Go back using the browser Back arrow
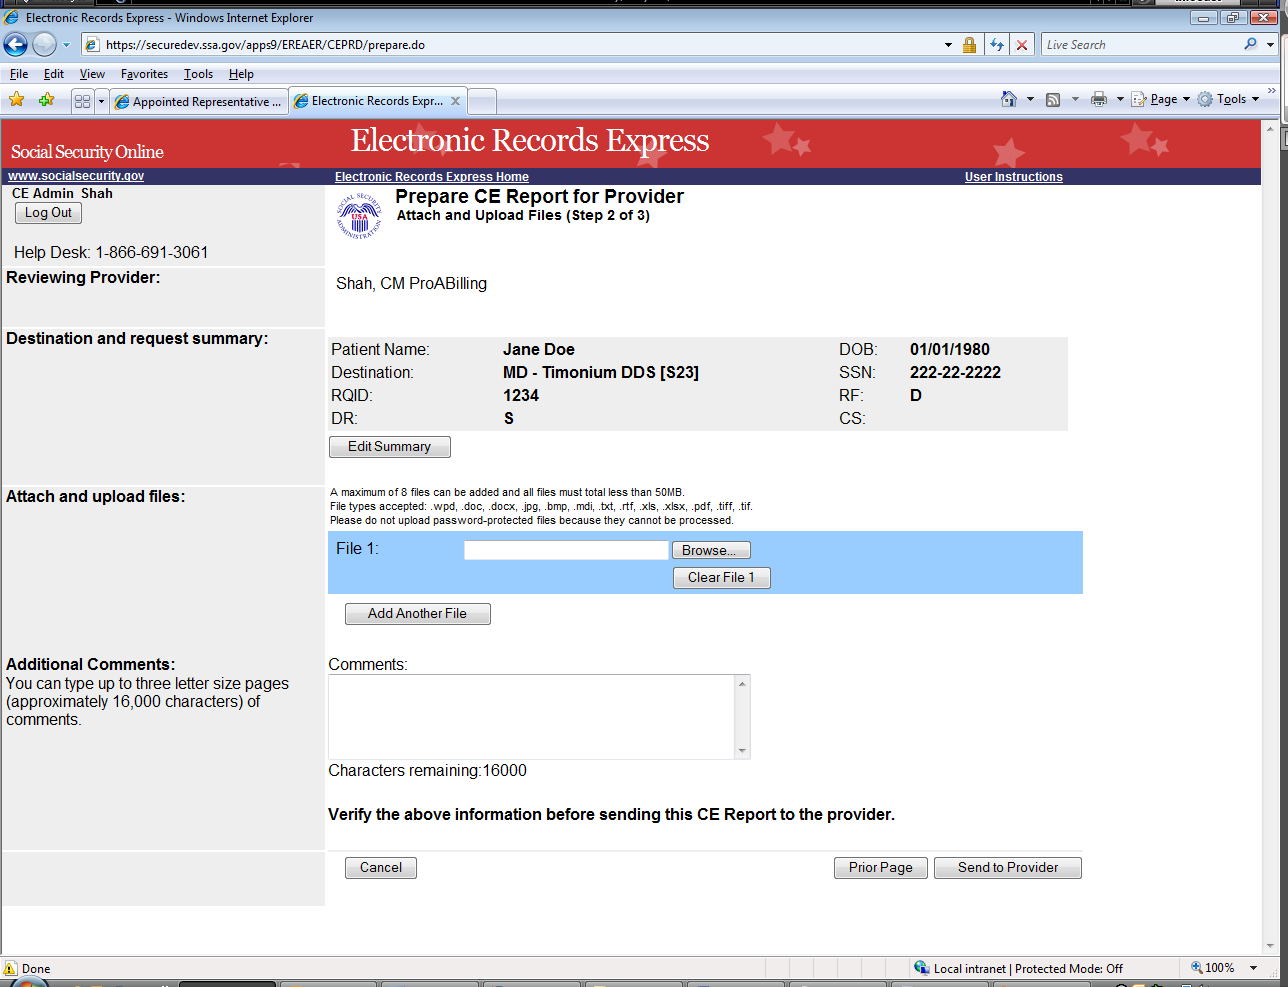 tap(15, 44)
